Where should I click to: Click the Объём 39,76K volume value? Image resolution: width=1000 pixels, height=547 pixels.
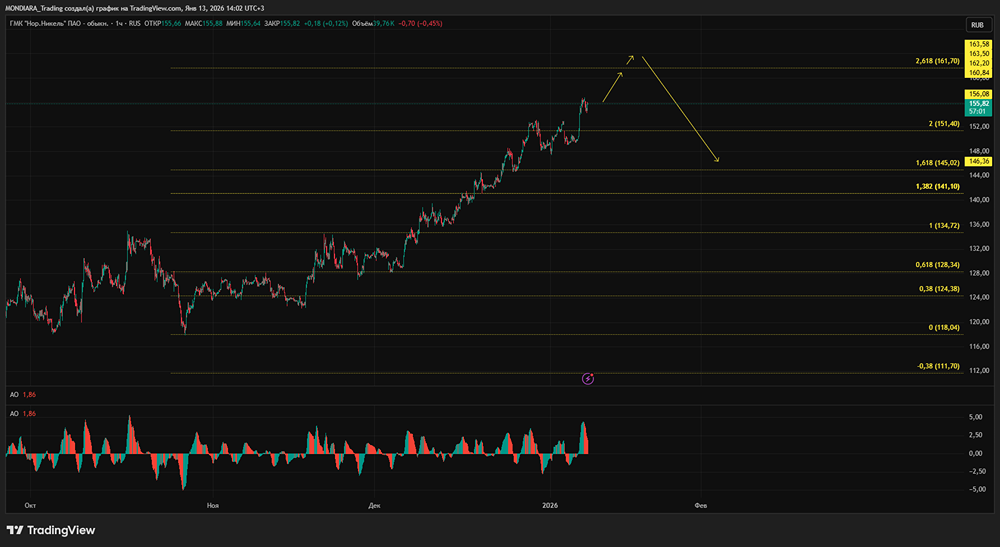(x=373, y=24)
